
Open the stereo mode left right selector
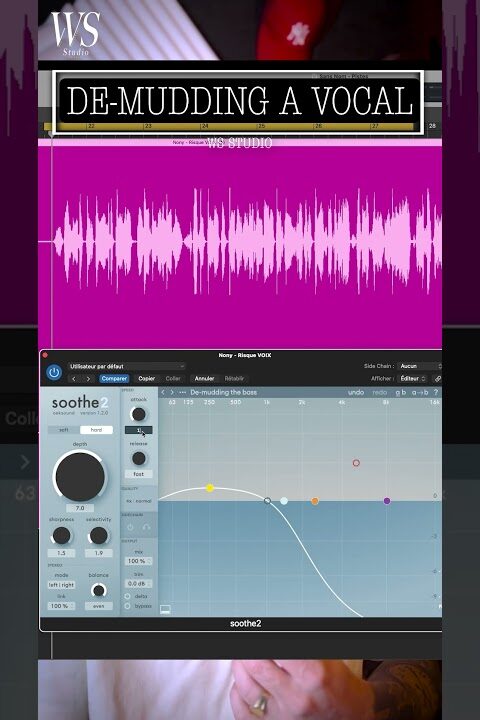[x=62, y=585]
